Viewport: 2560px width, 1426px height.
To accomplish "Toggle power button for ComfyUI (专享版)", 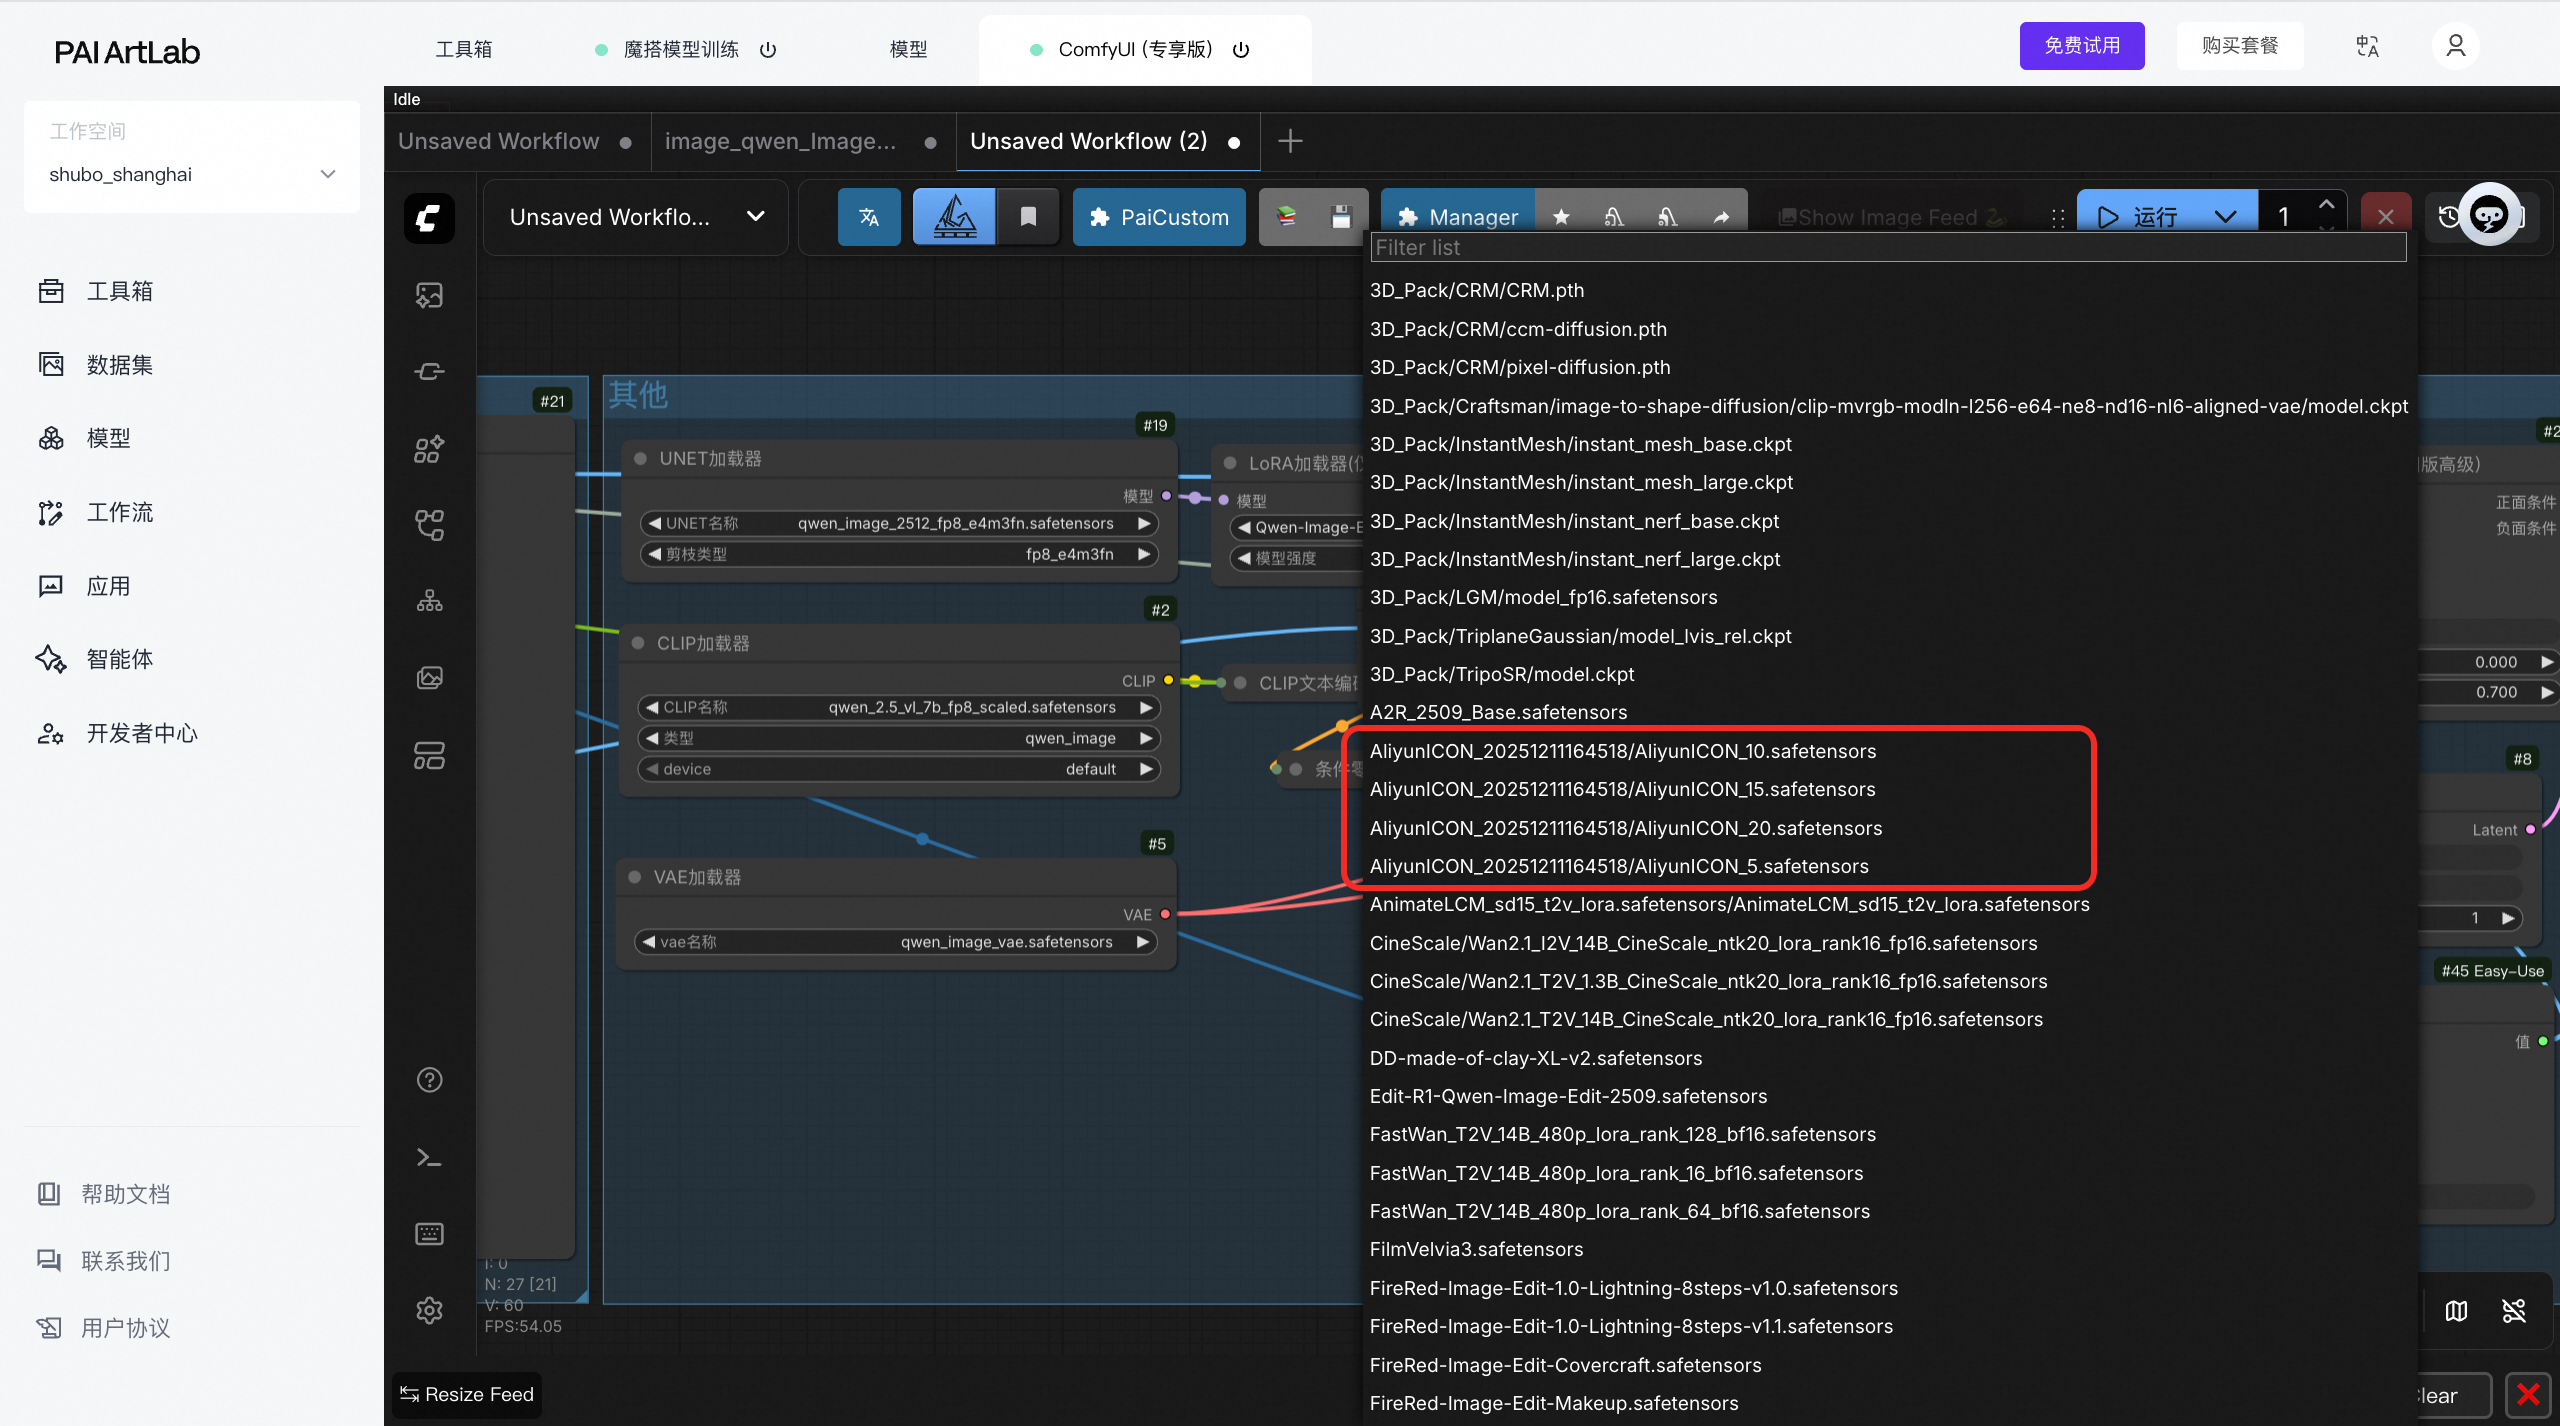I will [1241, 50].
